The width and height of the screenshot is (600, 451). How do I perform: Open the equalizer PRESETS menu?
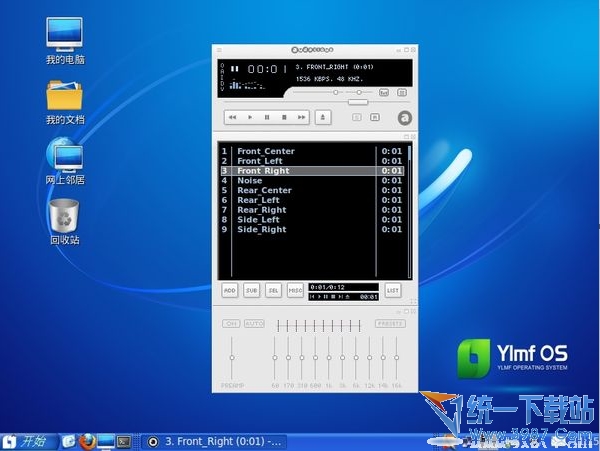(x=390, y=324)
